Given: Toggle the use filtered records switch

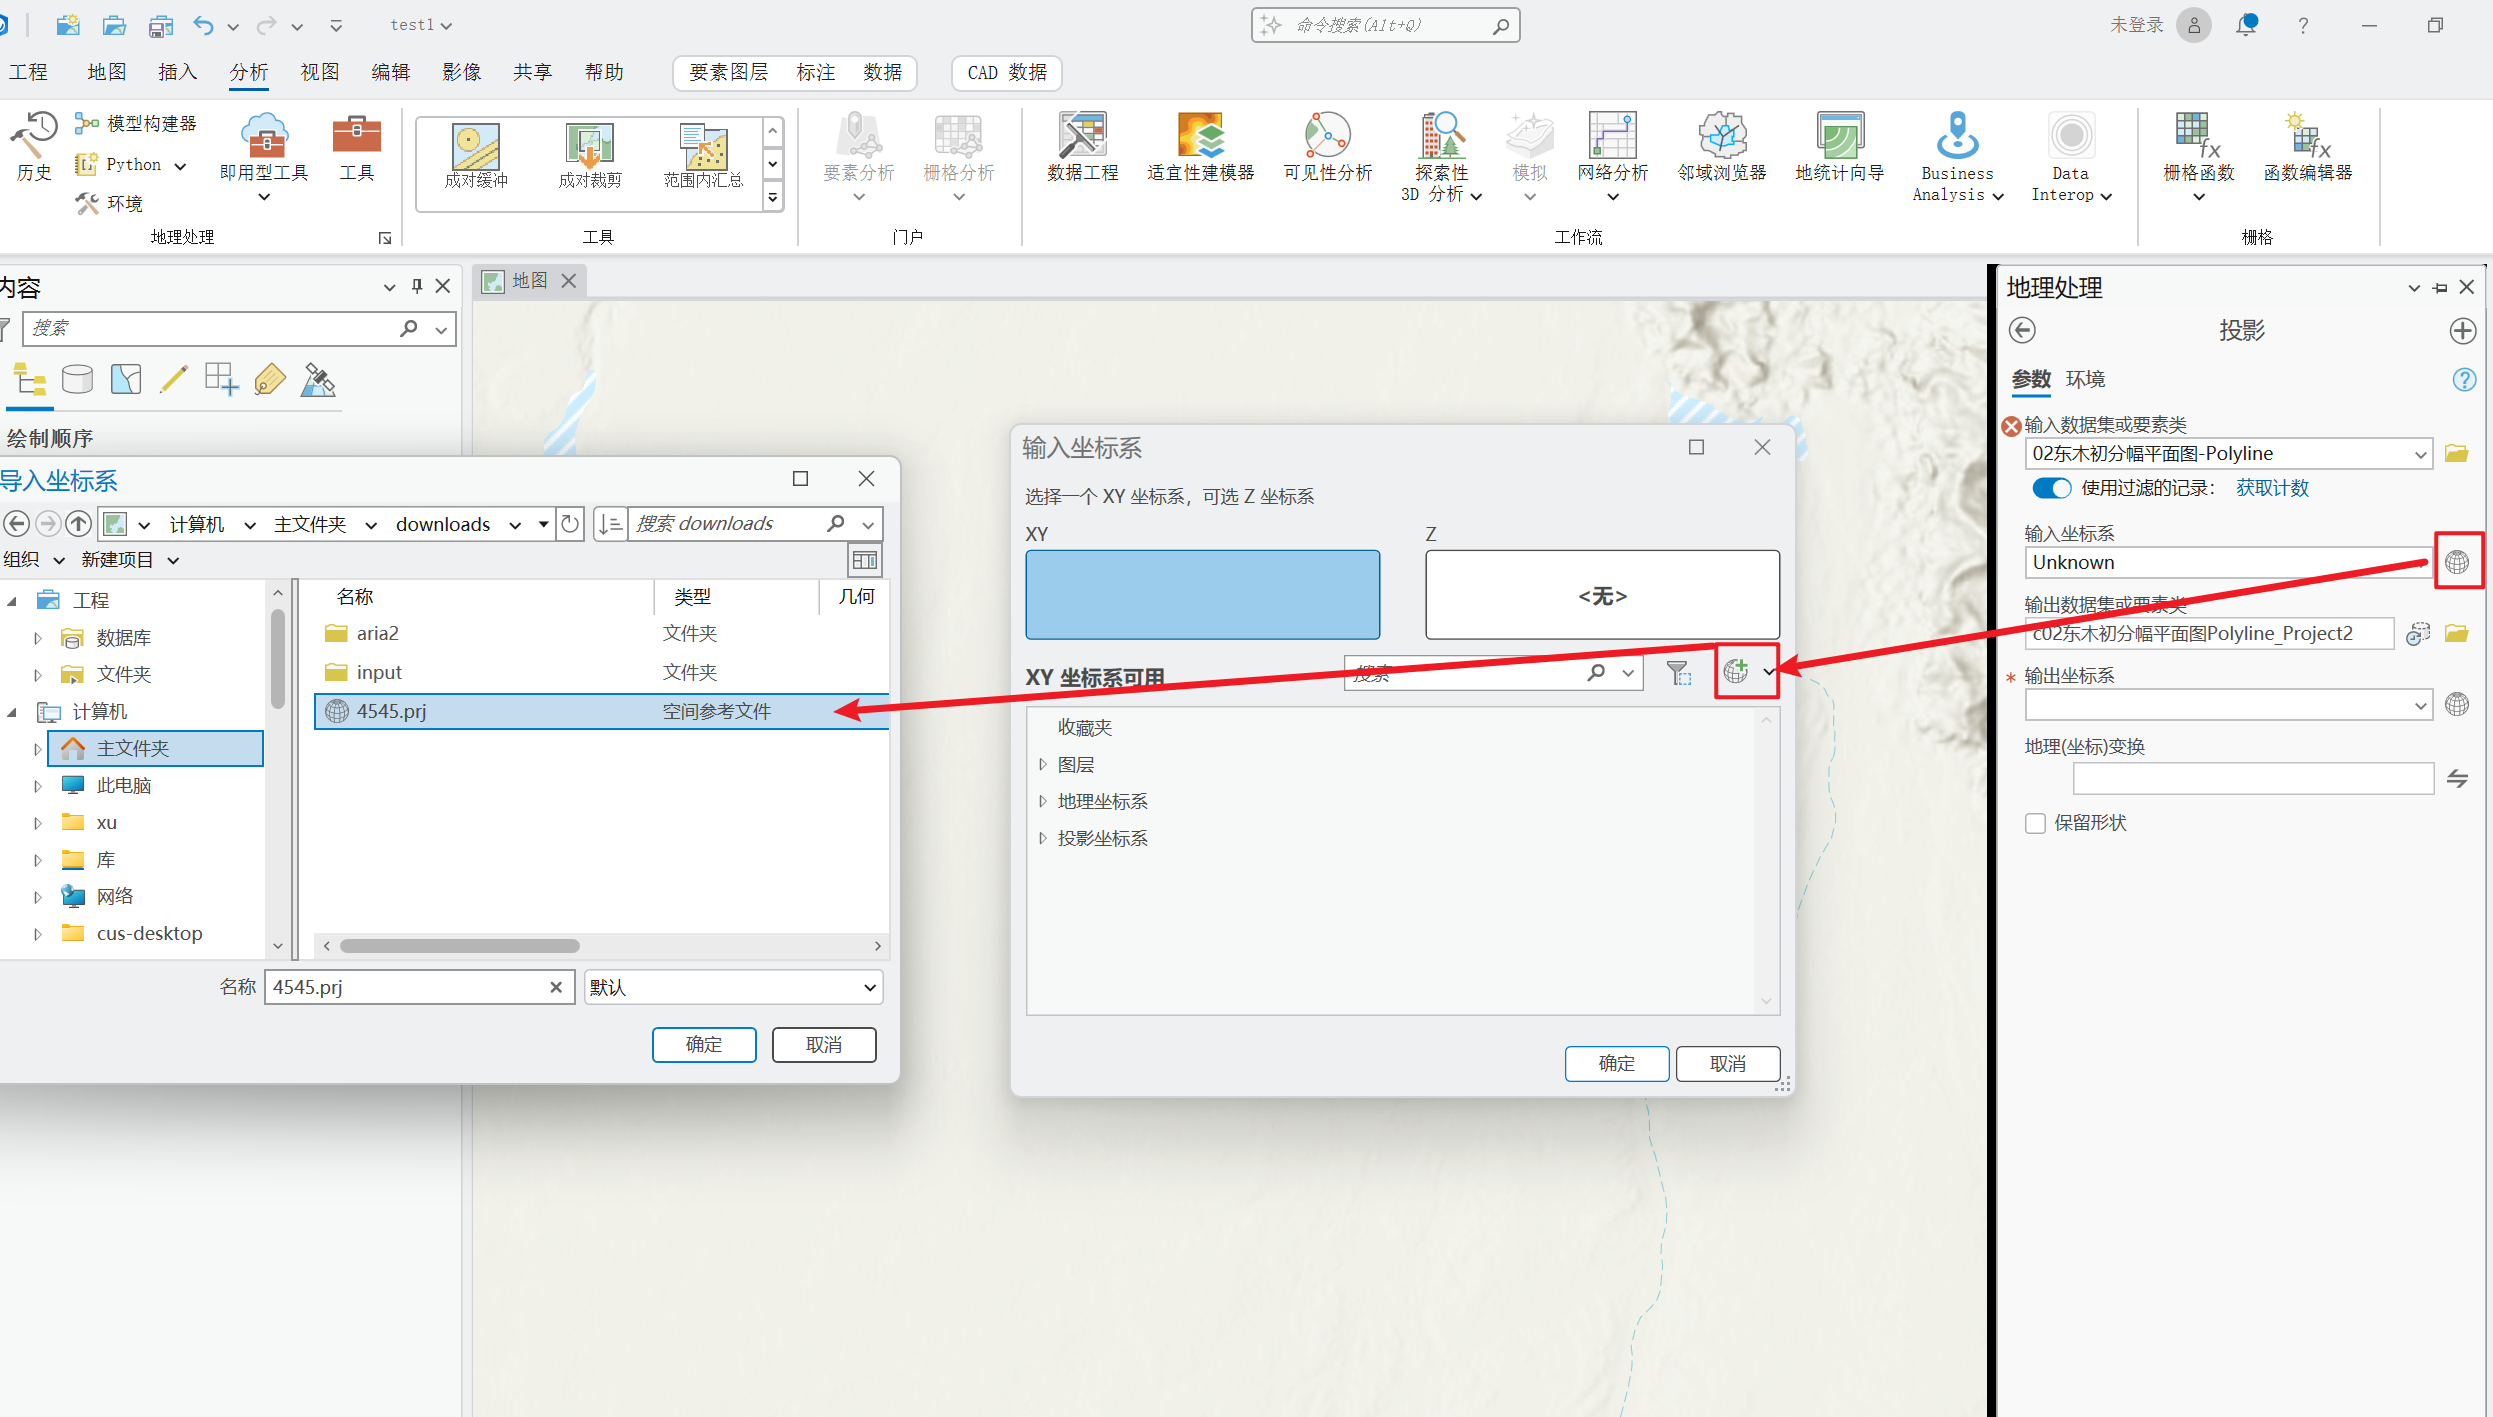Looking at the screenshot, I should 2051,488.
